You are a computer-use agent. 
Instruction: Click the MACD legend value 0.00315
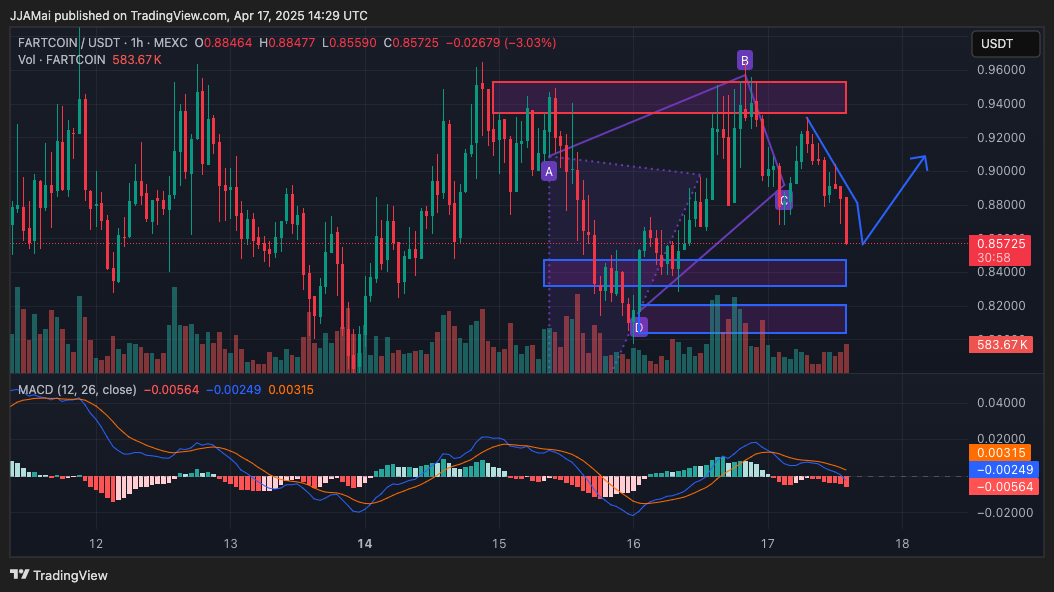click(x=290, y=390)
